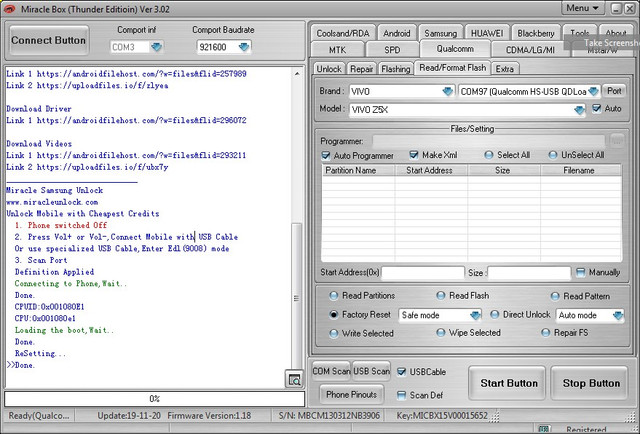
Task: Toggle the Auto checkbox next to Model
Action: (x=597, y=109)
